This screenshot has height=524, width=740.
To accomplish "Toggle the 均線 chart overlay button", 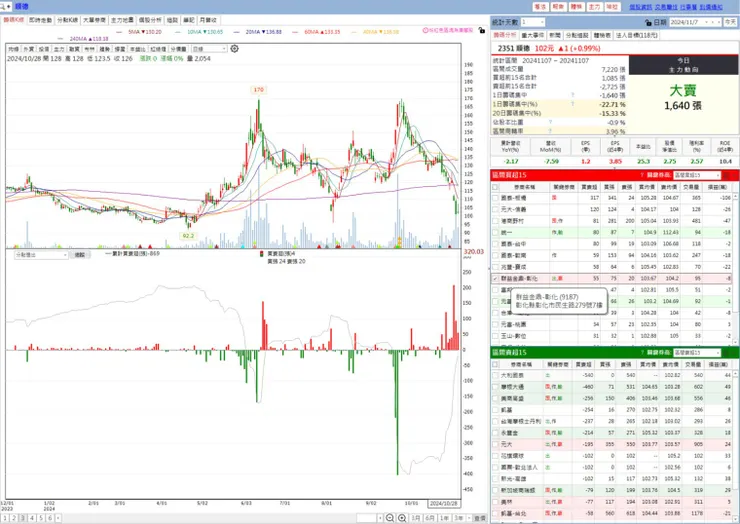I will [13, 49].
